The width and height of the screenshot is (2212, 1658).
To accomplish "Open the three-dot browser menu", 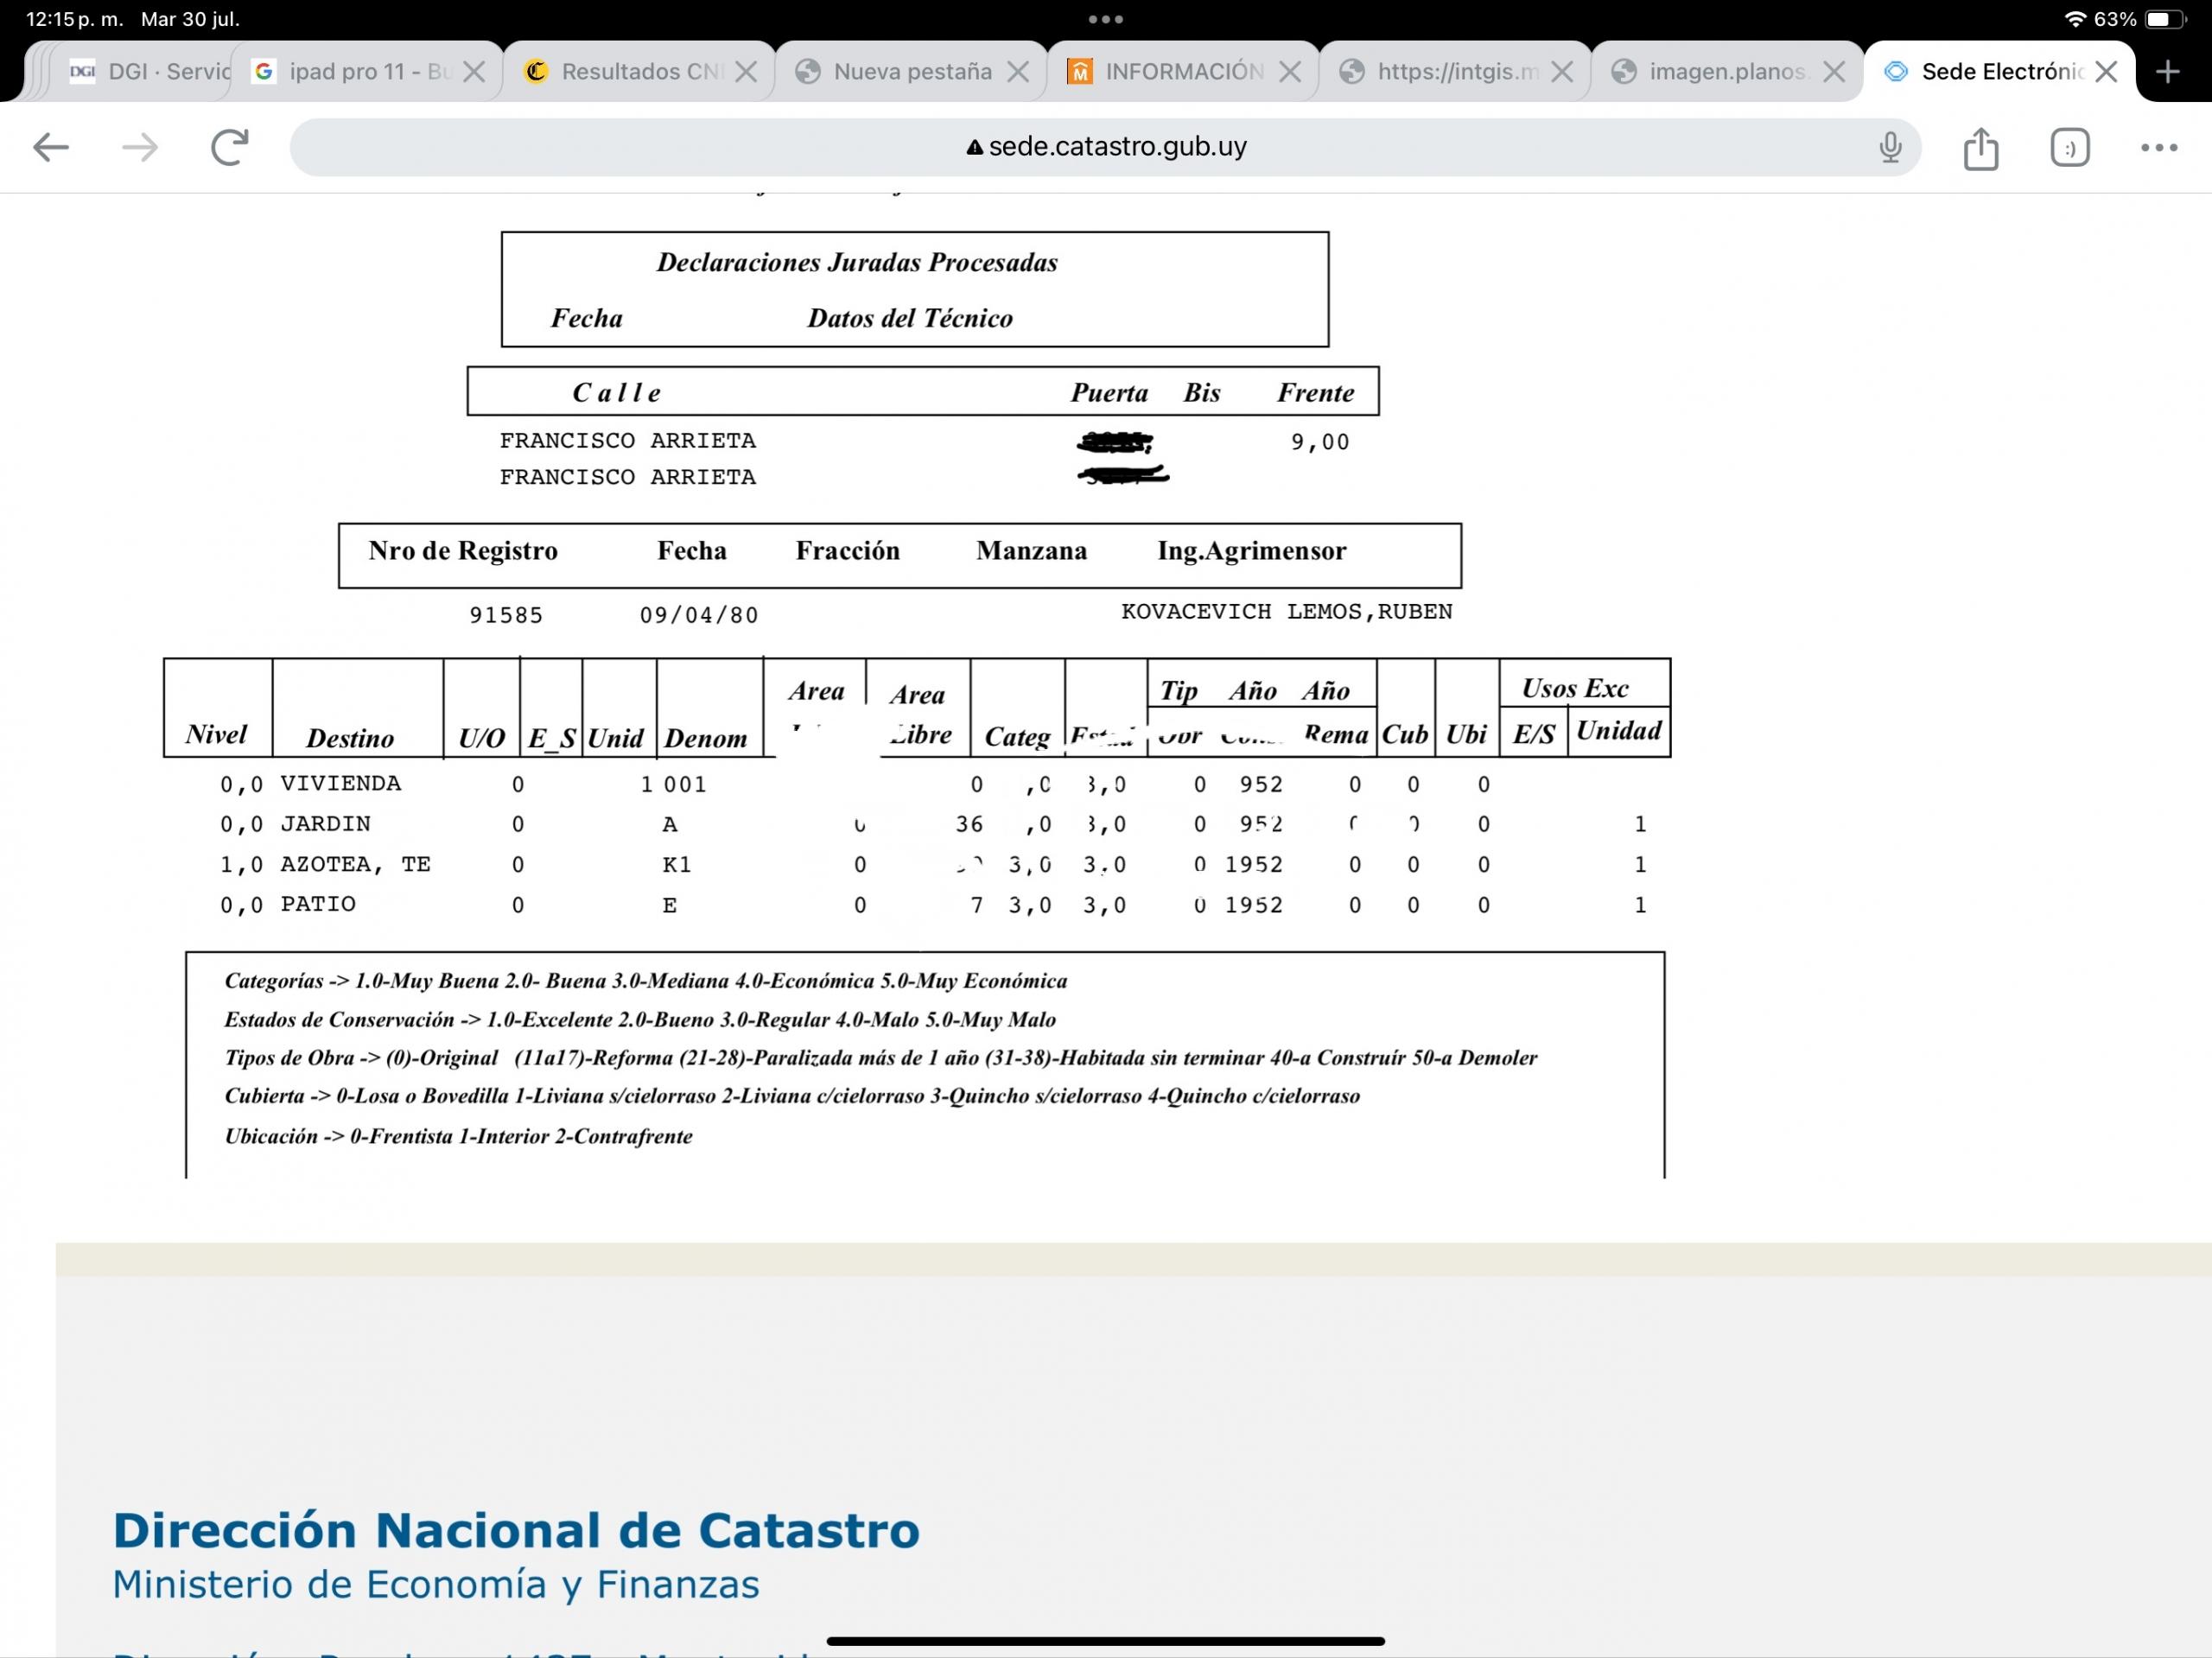I will coord(2158,148).
